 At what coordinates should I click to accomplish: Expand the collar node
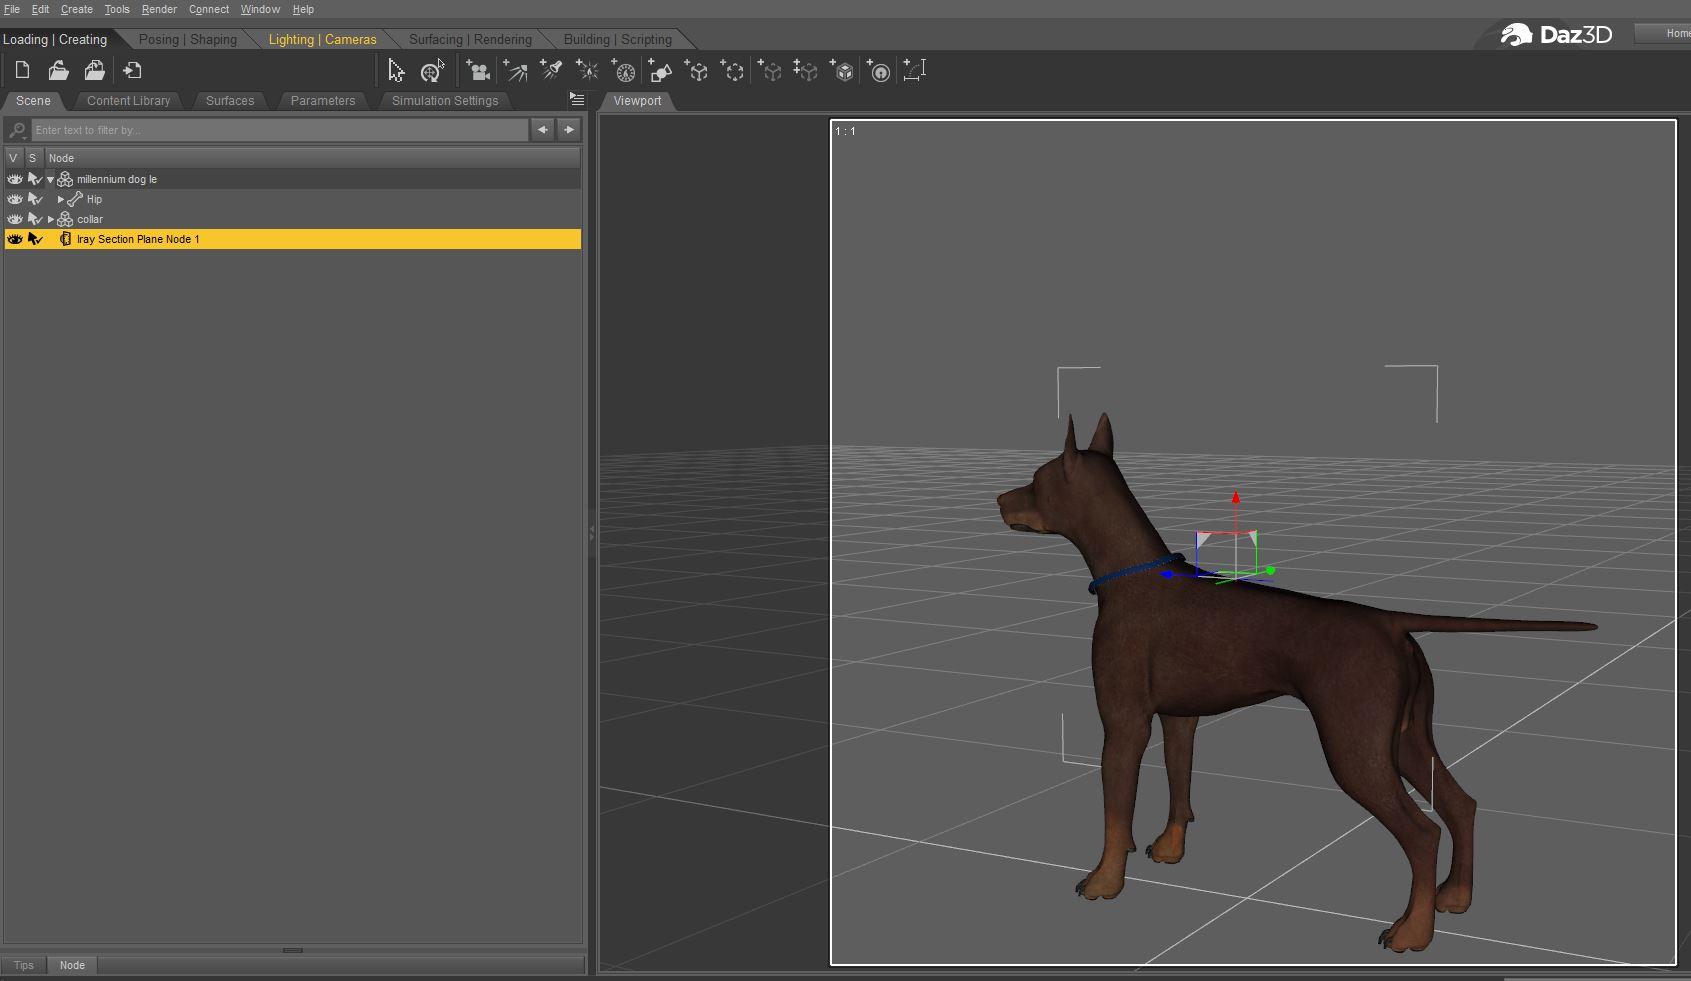tap(51, 219)
